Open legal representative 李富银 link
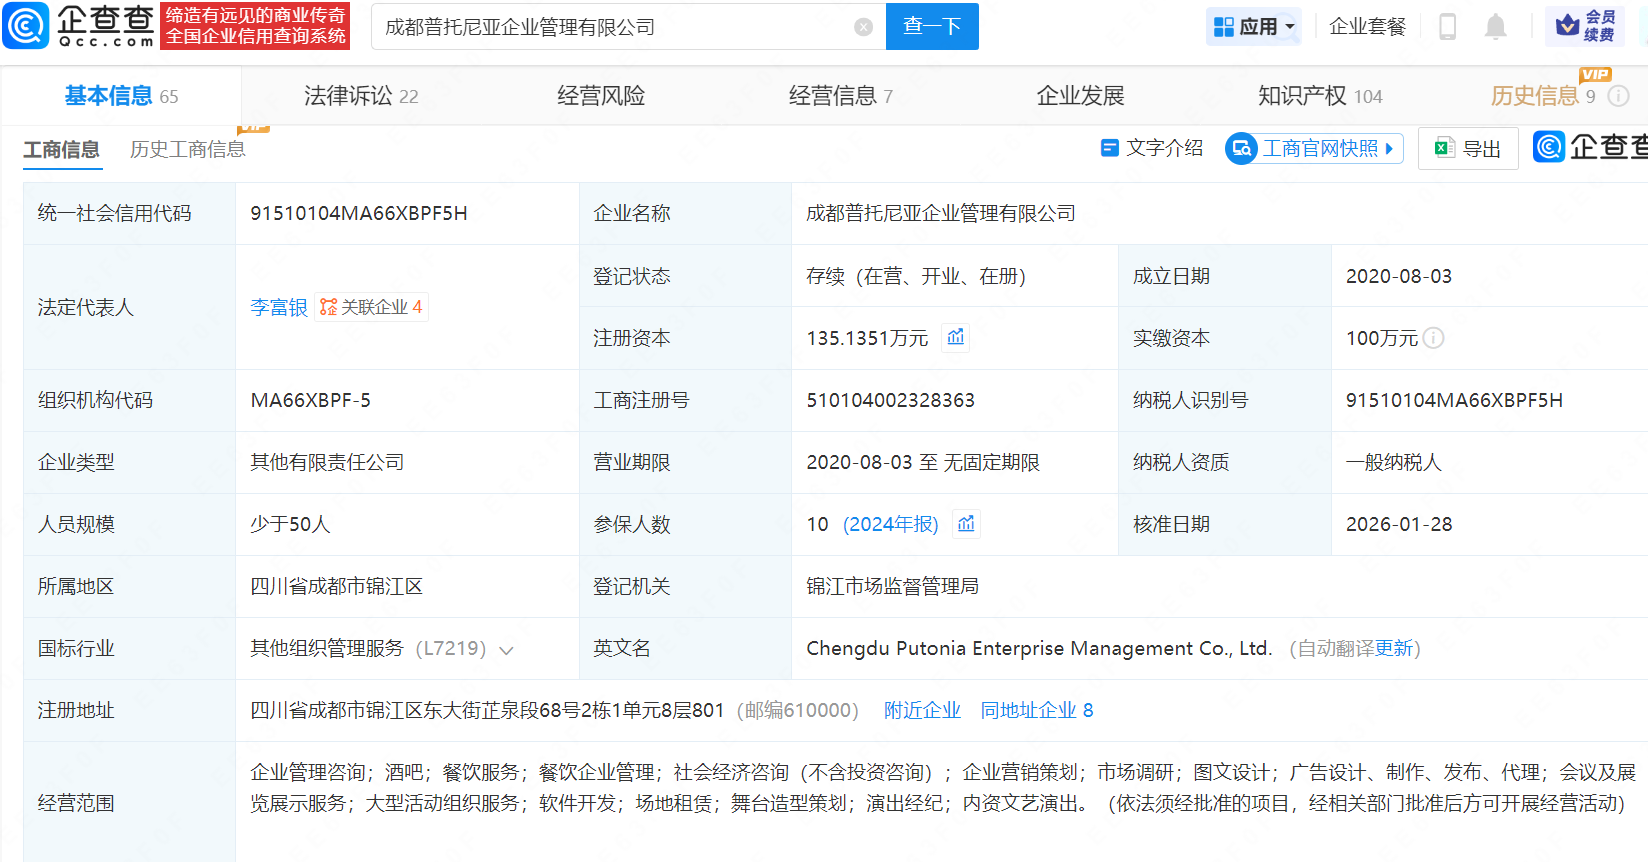Screen dimensions: 1648x862 click(278, 307)
